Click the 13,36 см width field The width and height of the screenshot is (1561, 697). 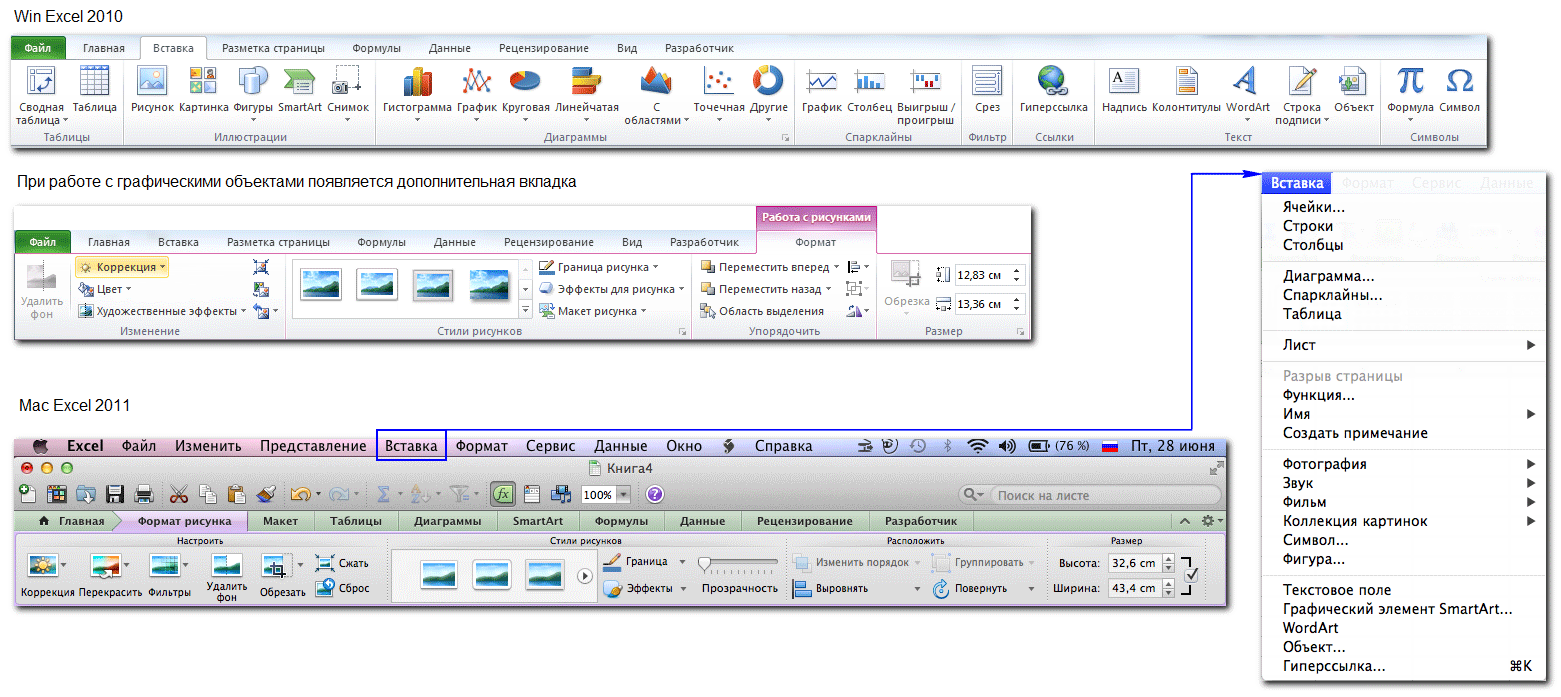click(983, 304)
